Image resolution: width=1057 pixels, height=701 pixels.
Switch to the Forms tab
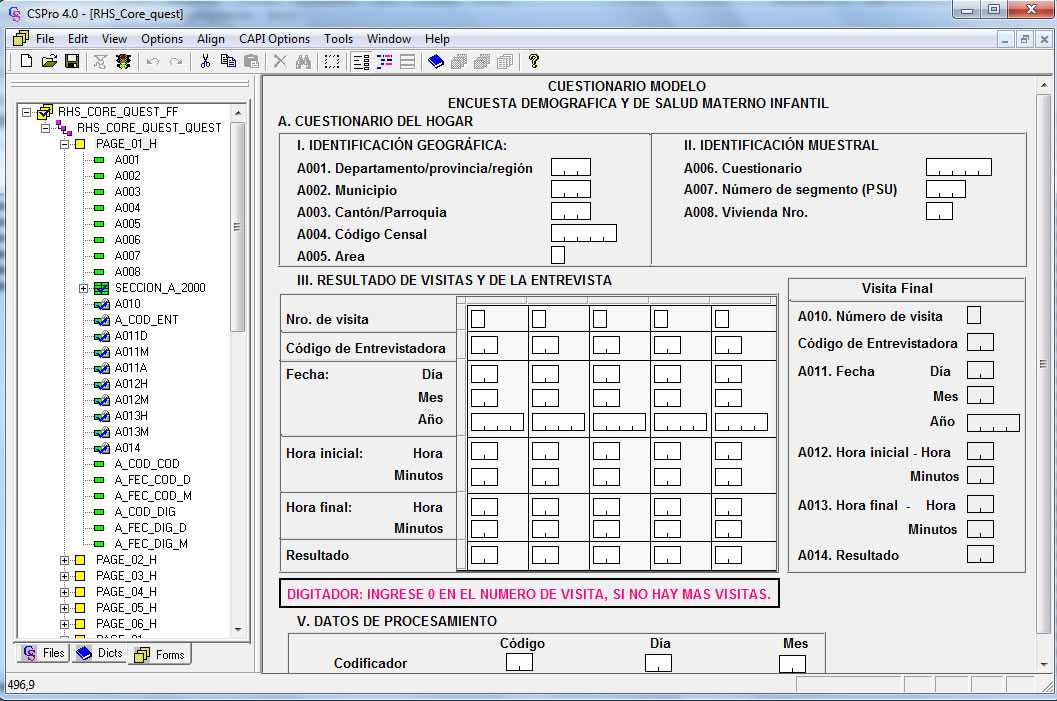click(160, 654)
